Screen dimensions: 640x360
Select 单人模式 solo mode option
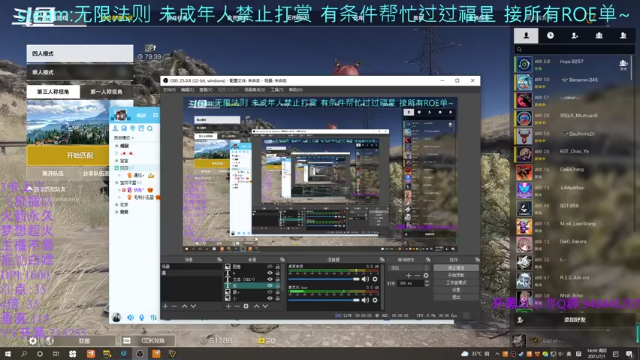[x=80, y=72]
